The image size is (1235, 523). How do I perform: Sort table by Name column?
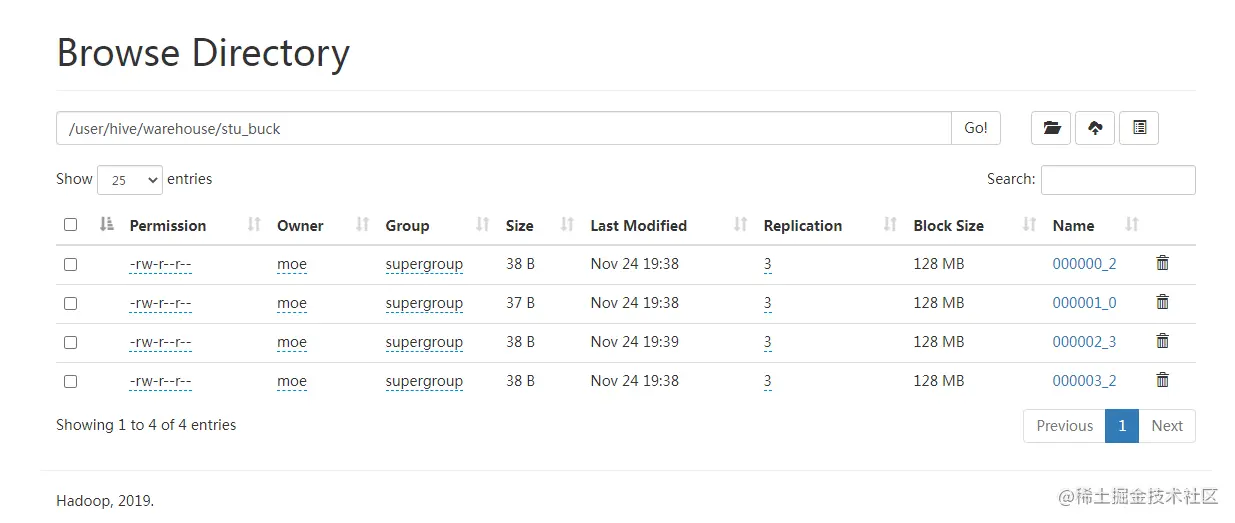pyautogui.click(x=1132, y=225)
